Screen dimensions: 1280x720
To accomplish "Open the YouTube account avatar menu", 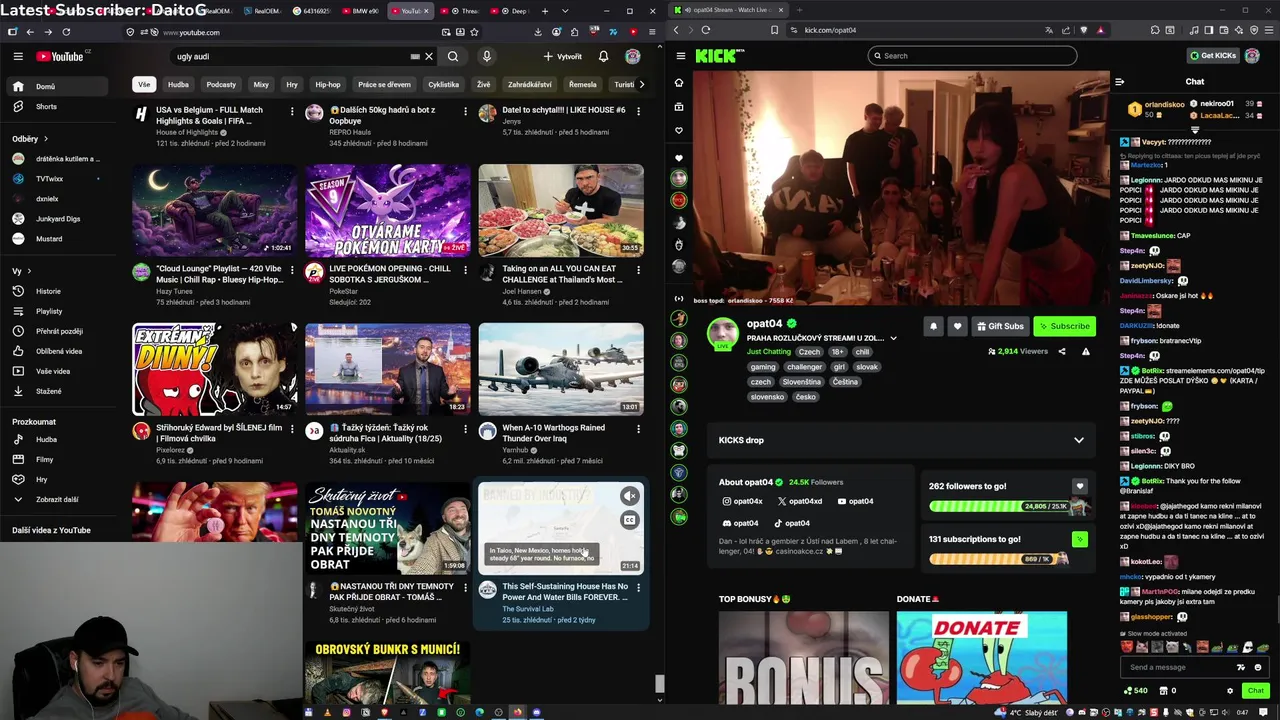I will click(x=633, y=56).
